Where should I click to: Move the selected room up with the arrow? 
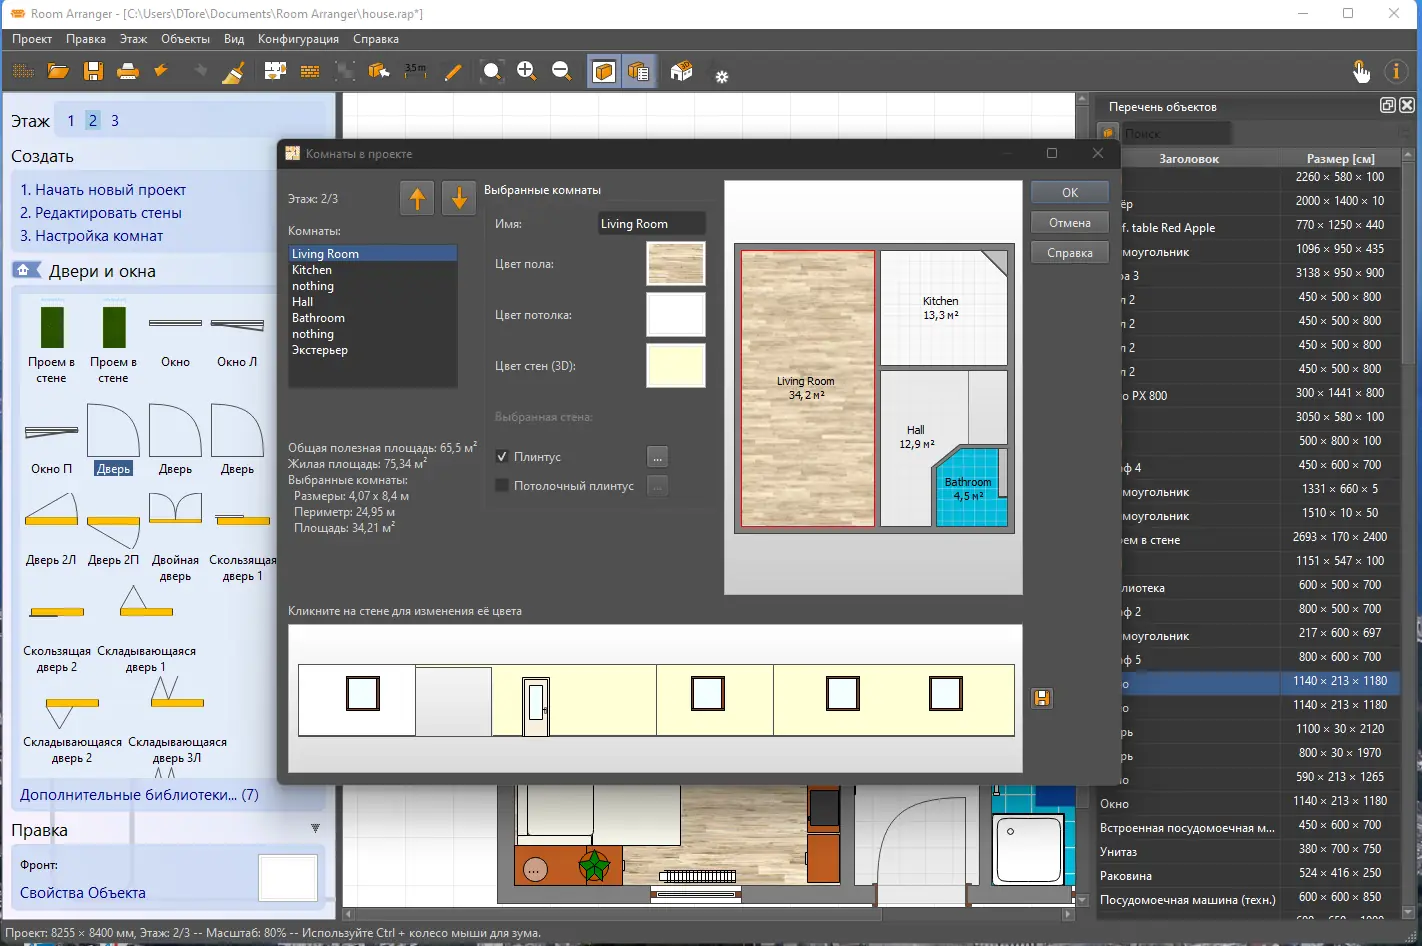[x=417, y=198]
